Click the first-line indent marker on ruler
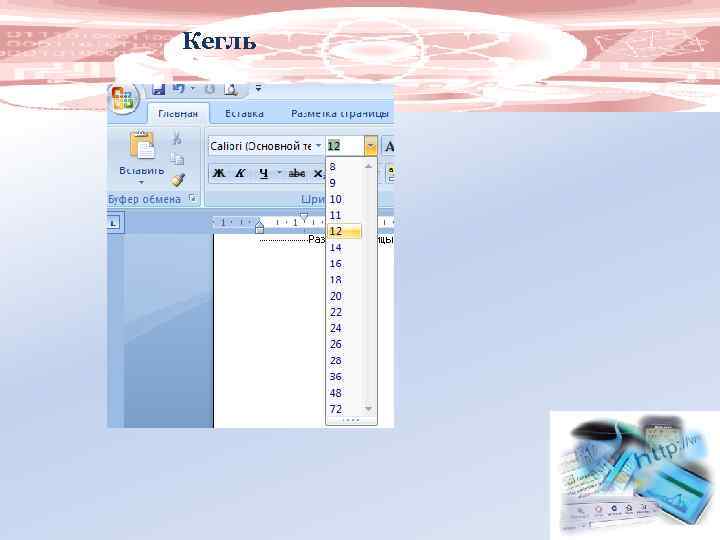This screenshot has width=720, height=540. (x=304, y=215)
